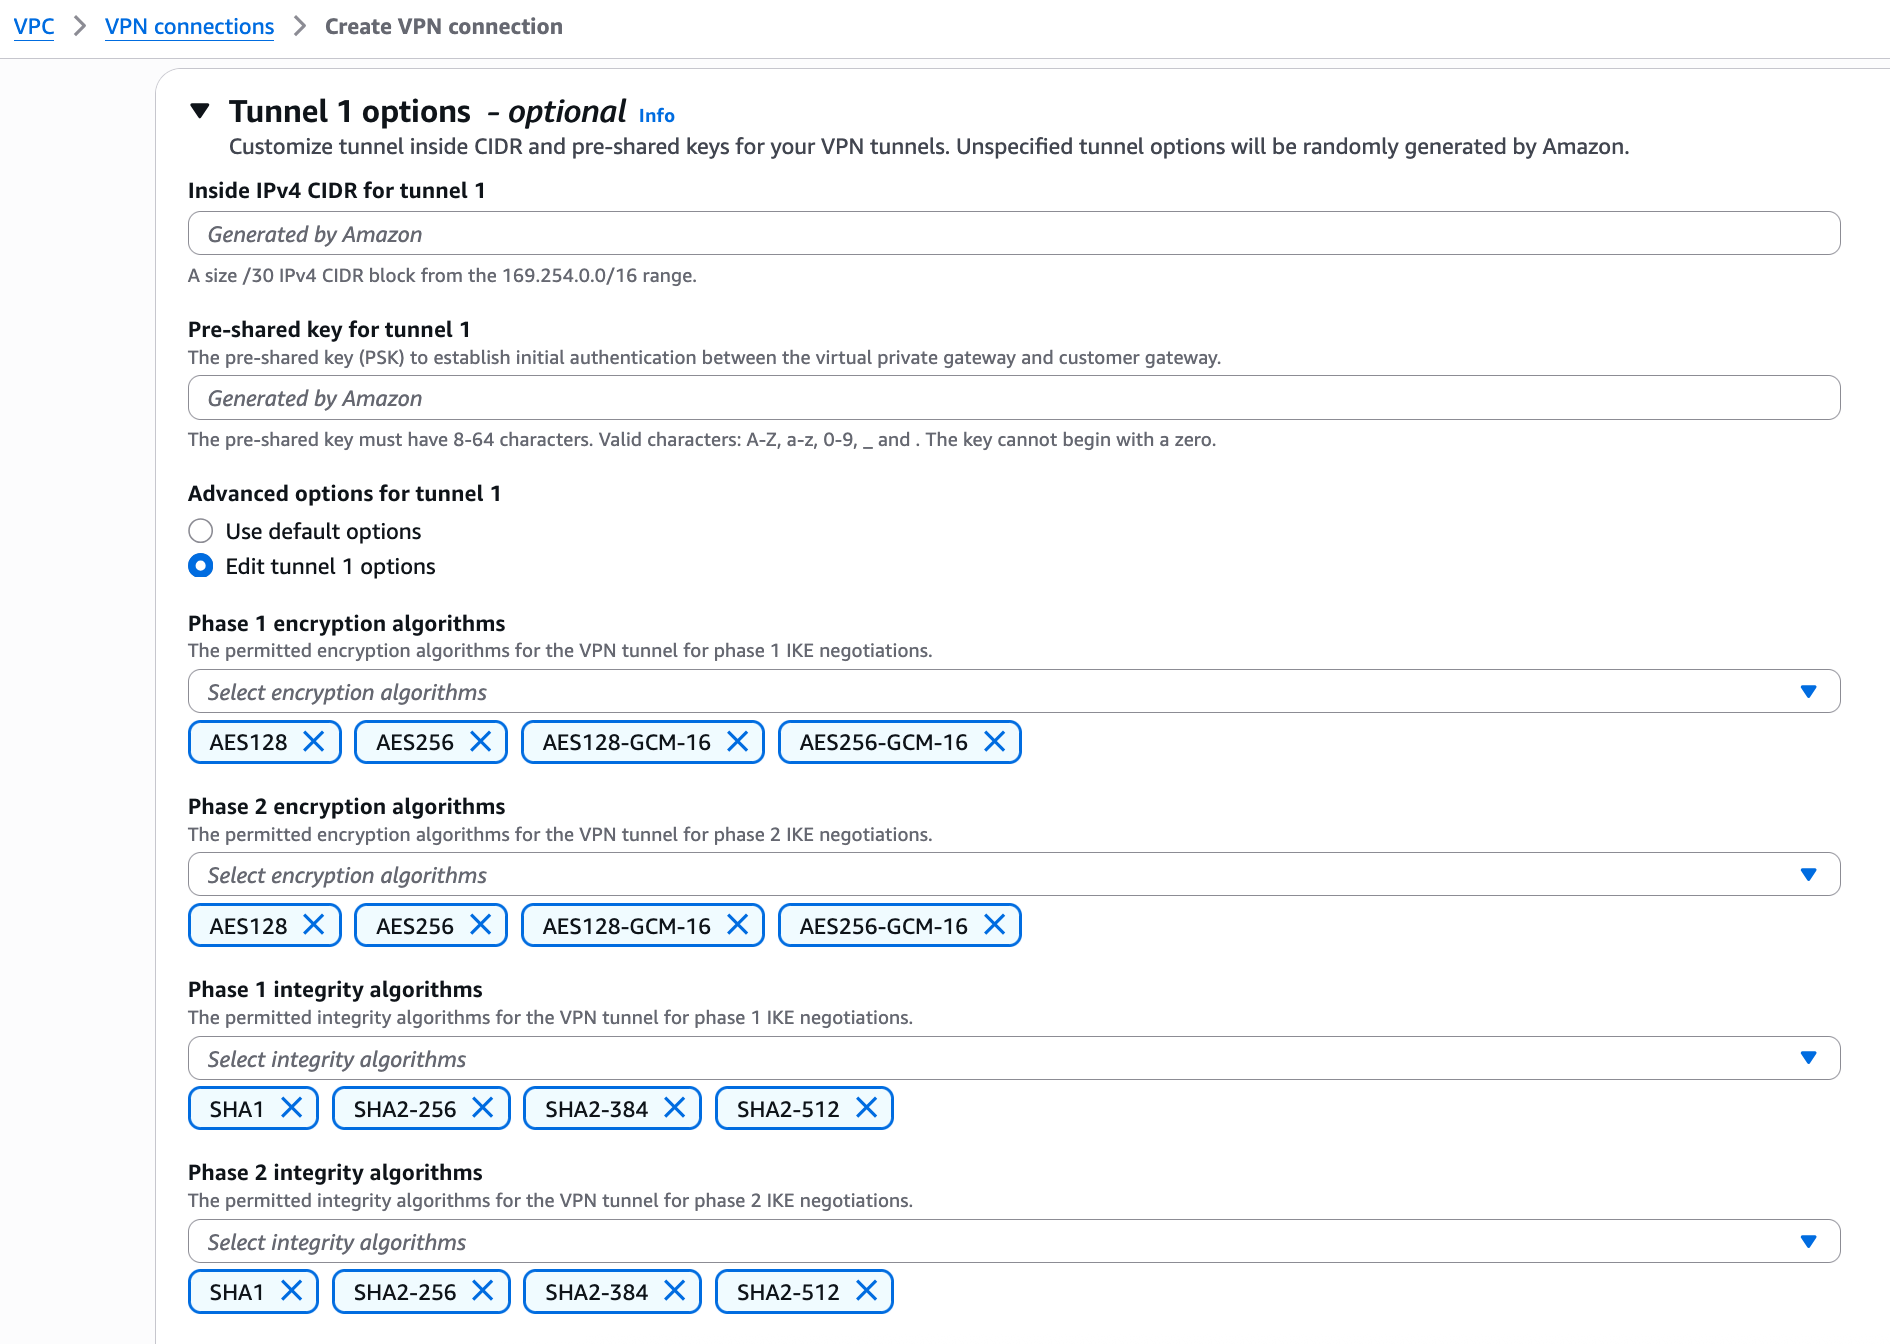Image resolution: width=1890 pixels, height=1344 pixels.
Task: Remove AES128 from Phase 1 encryption algorithms
Action: pyautogui.click(x=314, y=742)
